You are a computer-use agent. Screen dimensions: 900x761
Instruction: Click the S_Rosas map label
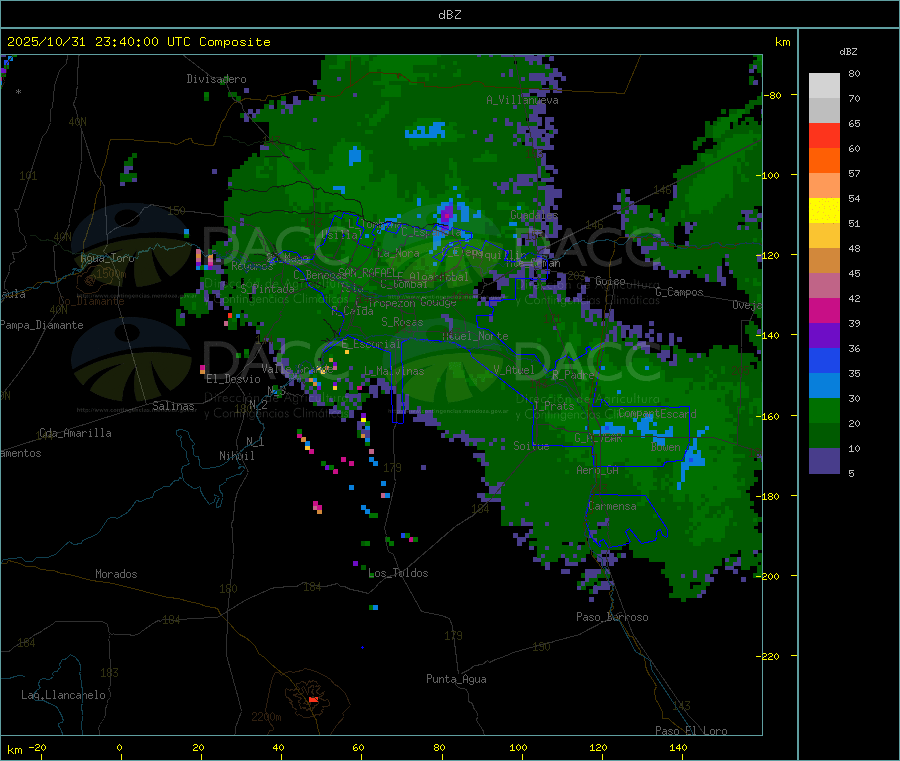coord(402,322)
